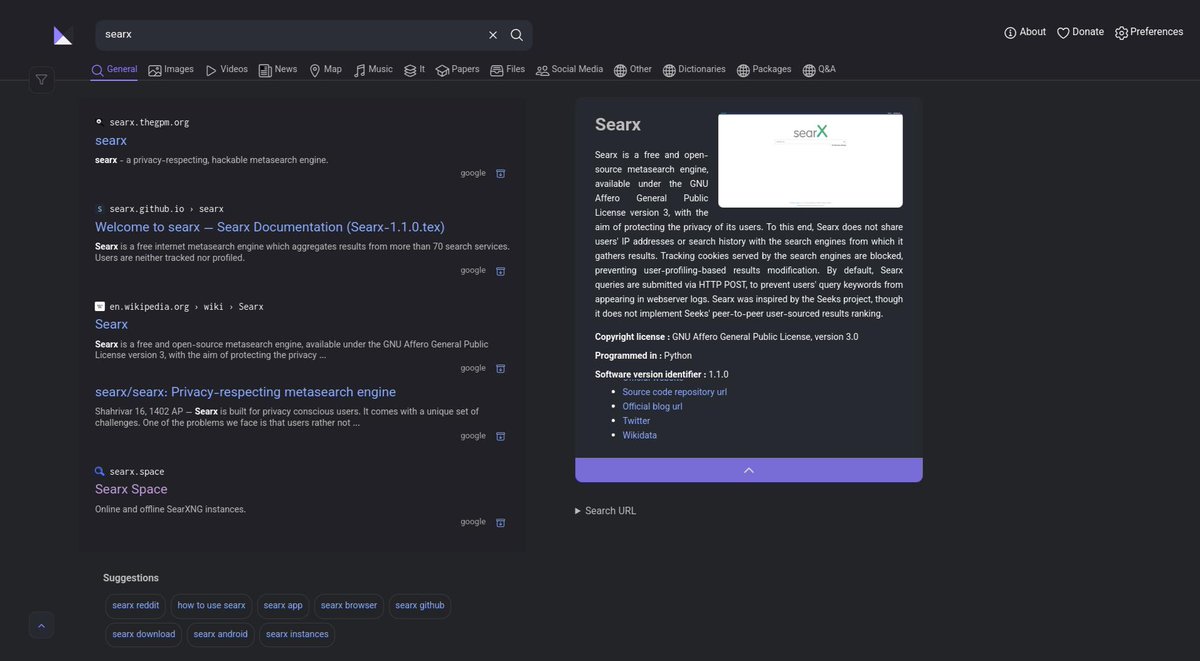Open the 'Searx Space' result title

tap(131, 489)
